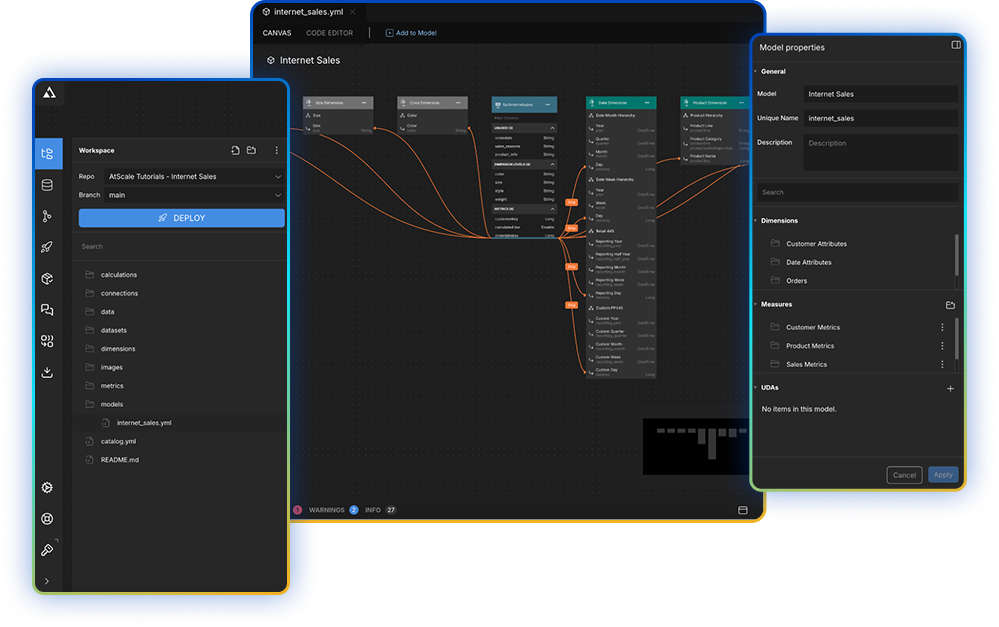Screen dimensions: 999x627
Task: Select the import/download icon in sidebar
Action: (47, 371)
